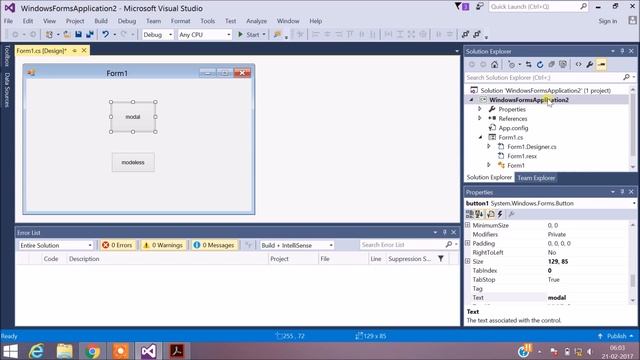Click the feedback icon near Quick Launch
The image size is (640, 360).
tap(480, 6)
